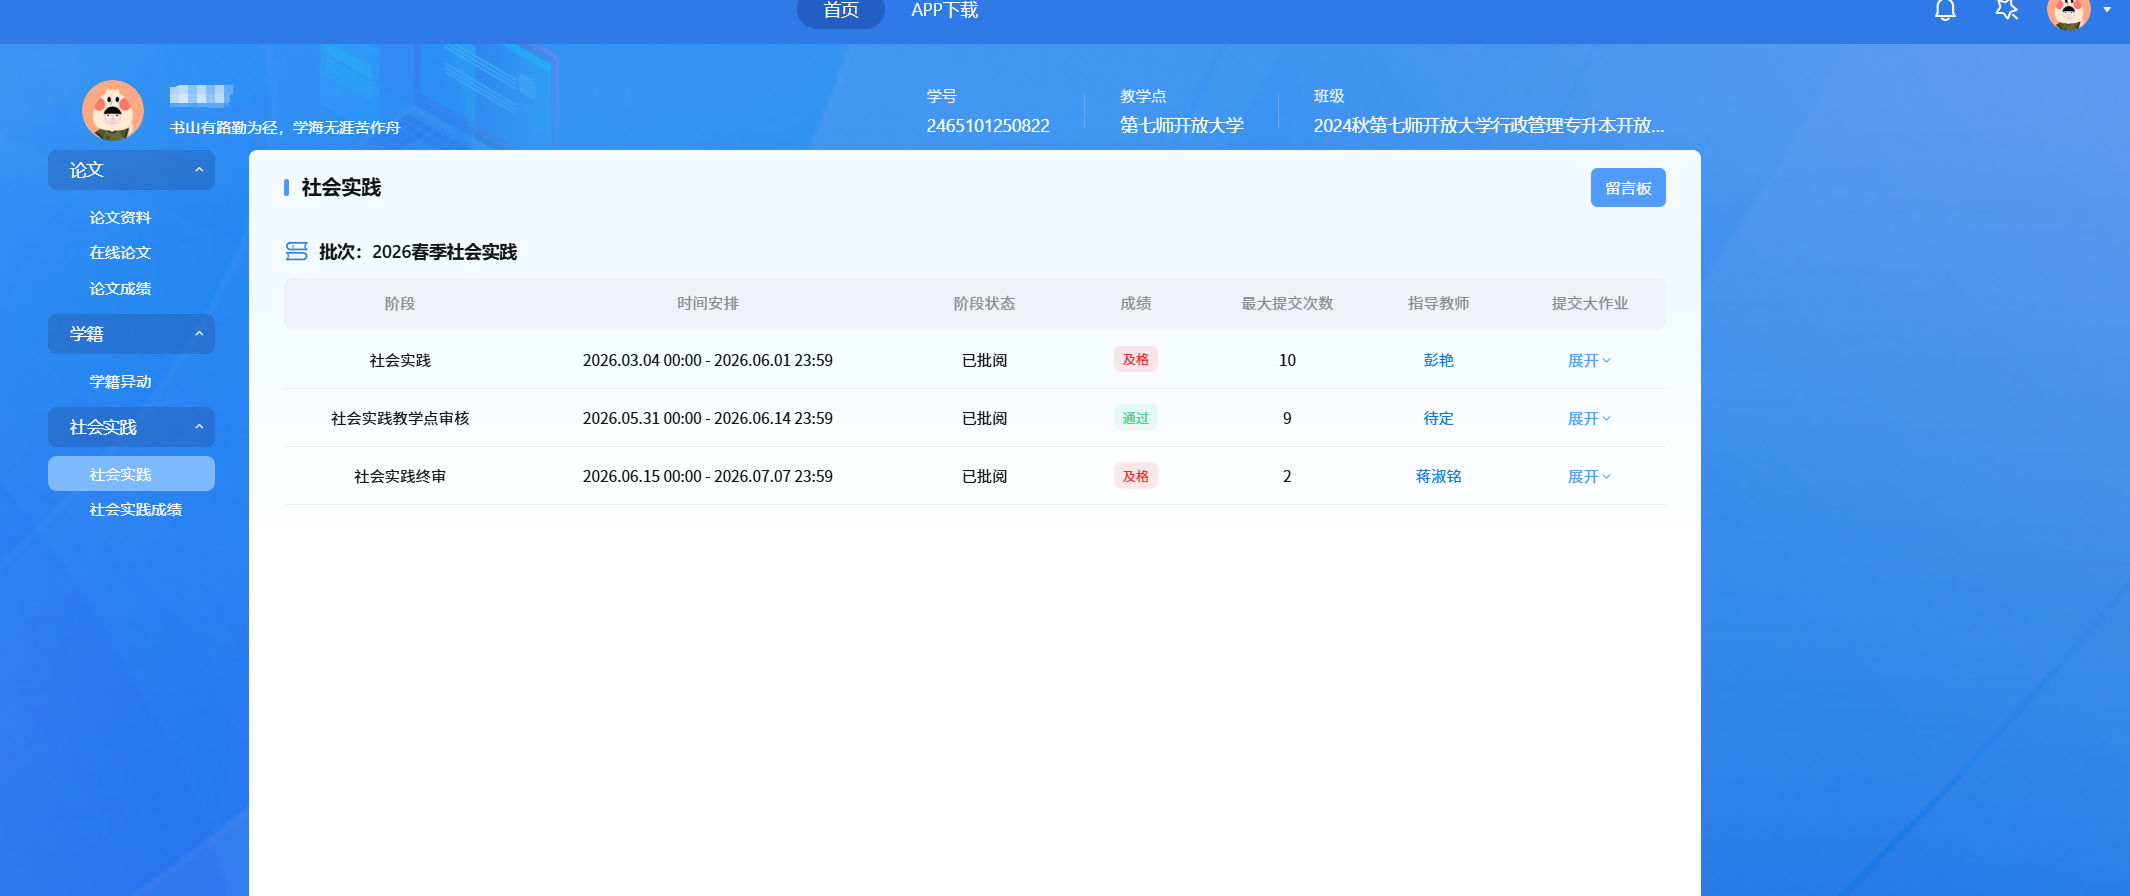Collapse the 学籍 sidebar section
The width and height of the screenshot is (2130, 896).
pyautogui.click(x=131, y=334)
